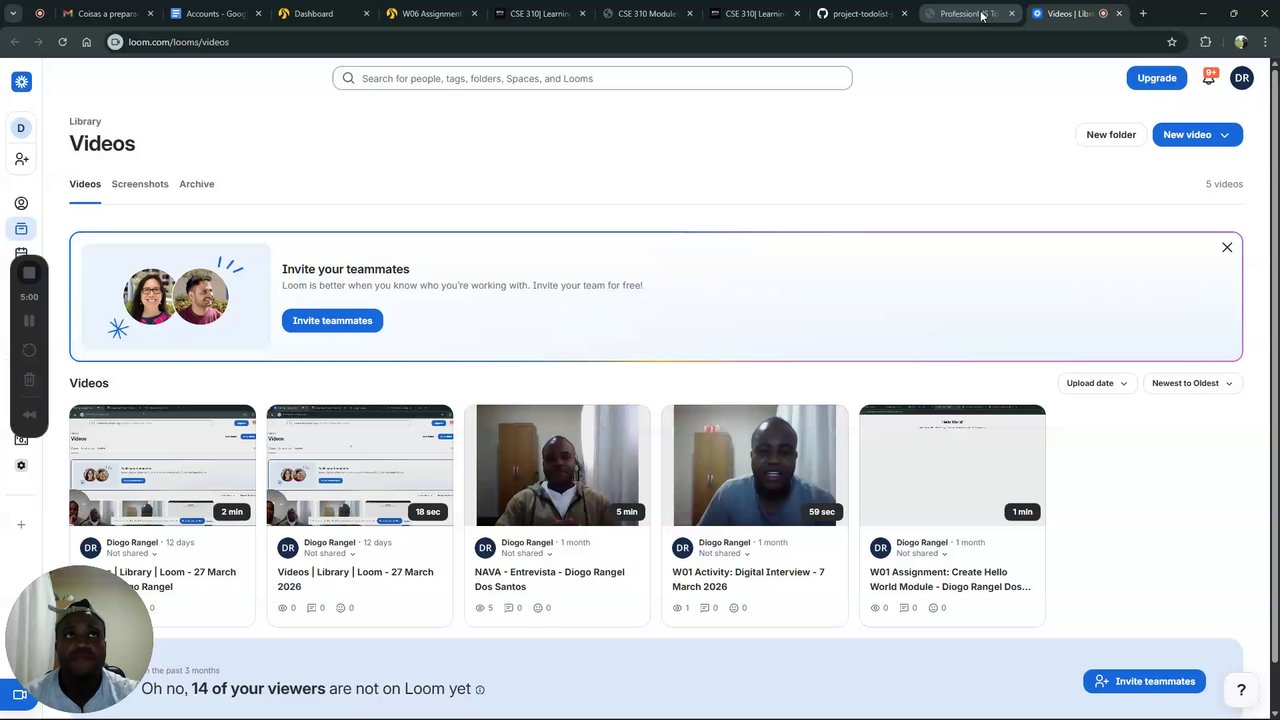Click New folder button

(x=1111, y=135)
